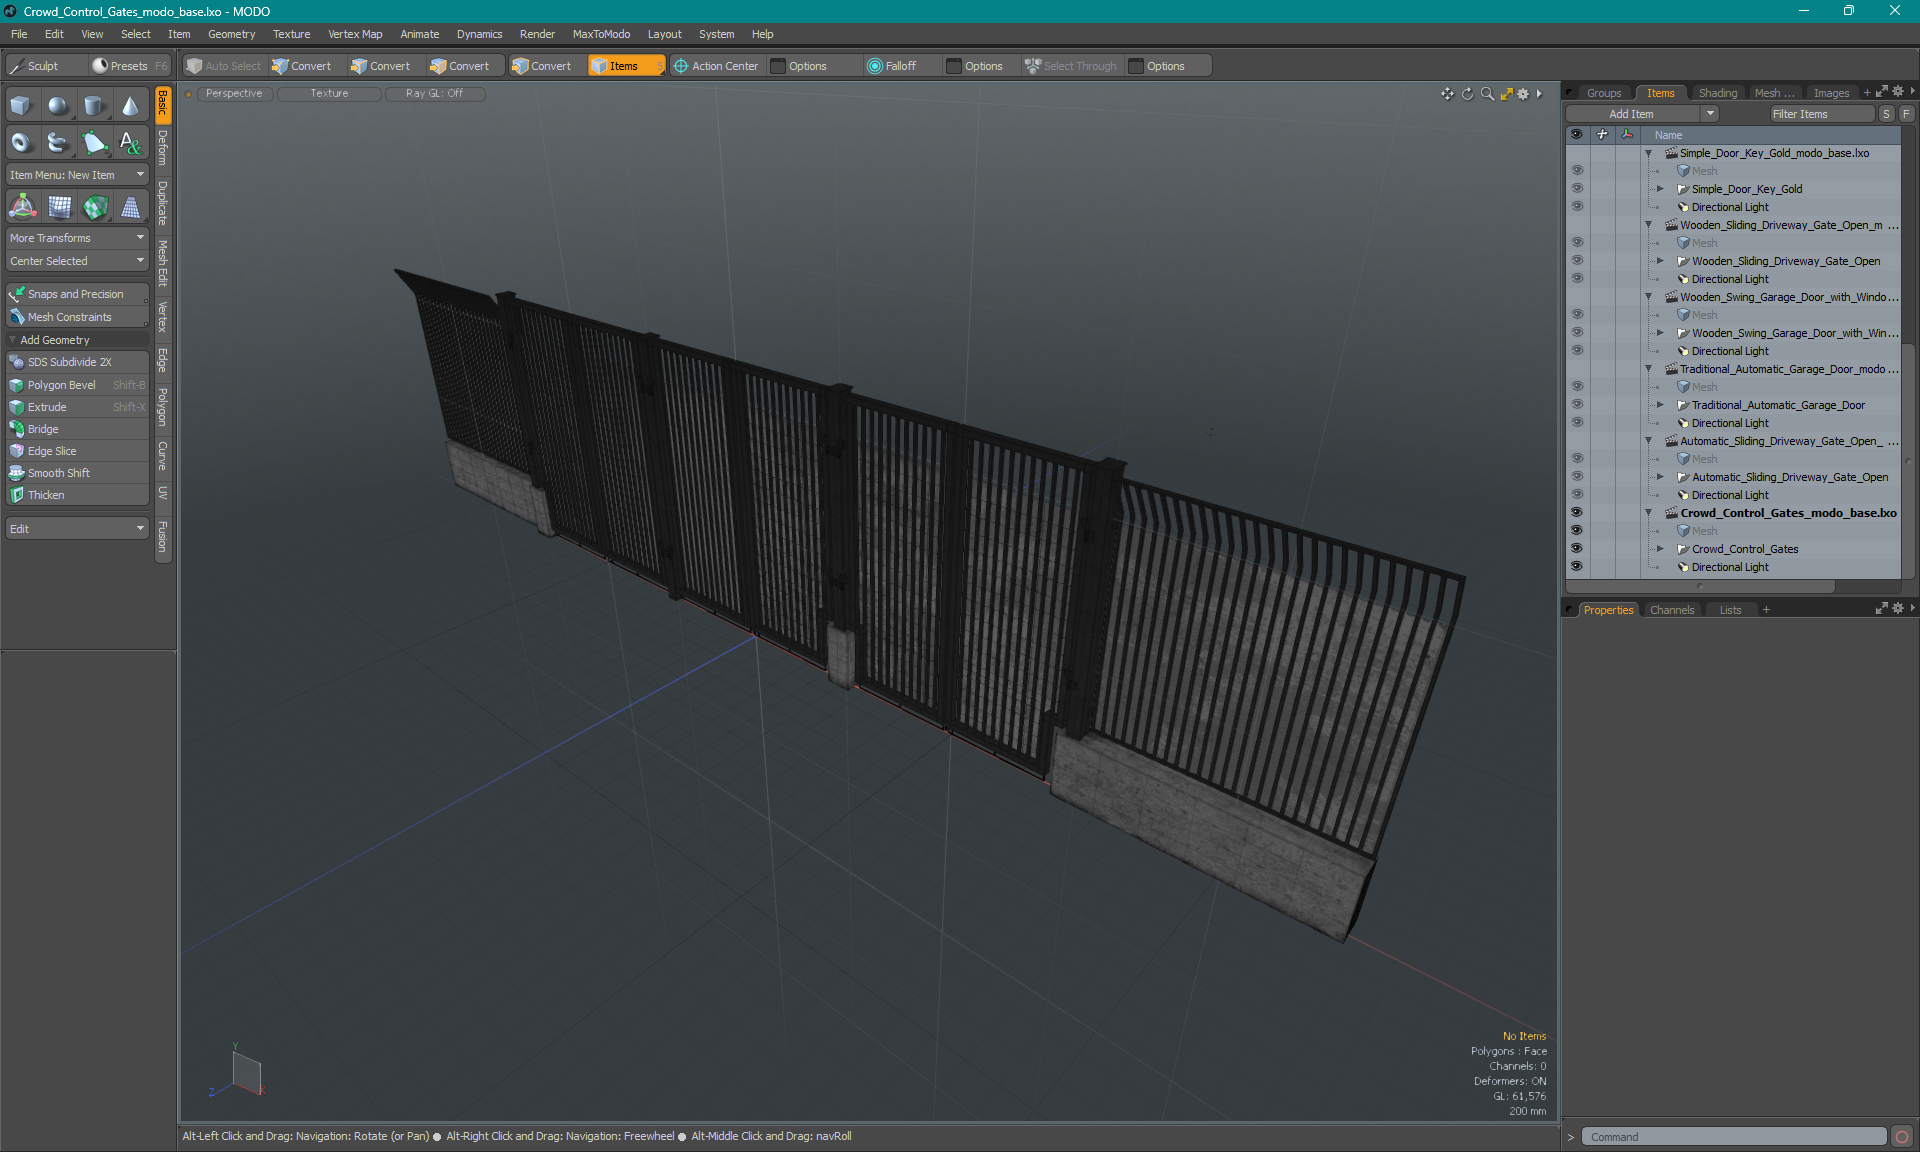Expand the Simple_Door_Key_Gold tree item
The height and width of the screenshot is (1152, 1920).
point(1660,189)
